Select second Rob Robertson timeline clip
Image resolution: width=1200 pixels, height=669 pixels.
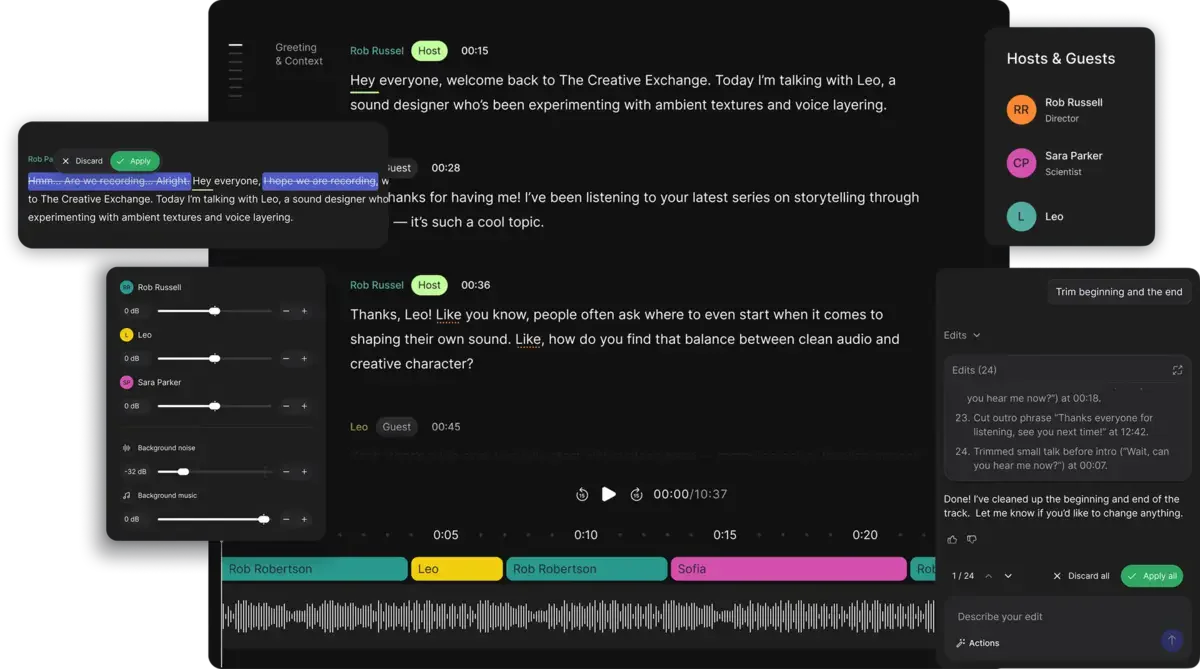(587, 569)
